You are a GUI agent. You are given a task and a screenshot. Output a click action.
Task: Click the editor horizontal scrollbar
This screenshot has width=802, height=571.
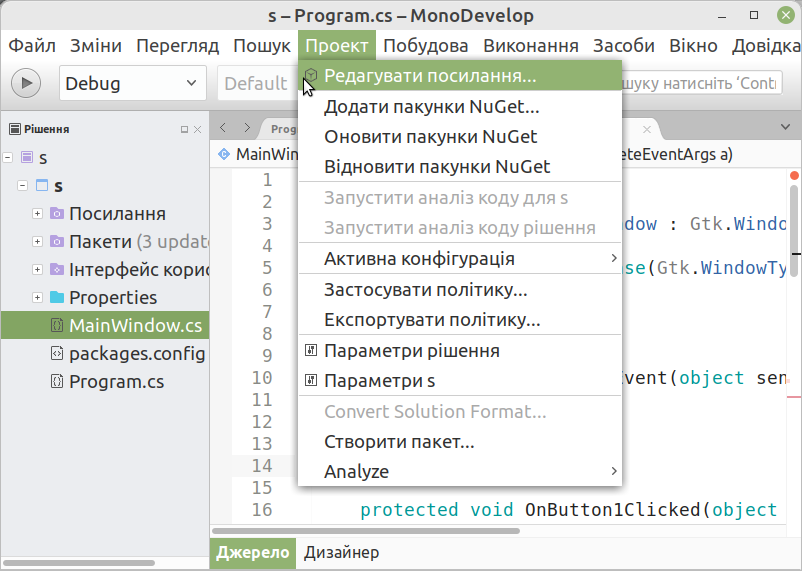coord(366,531)
